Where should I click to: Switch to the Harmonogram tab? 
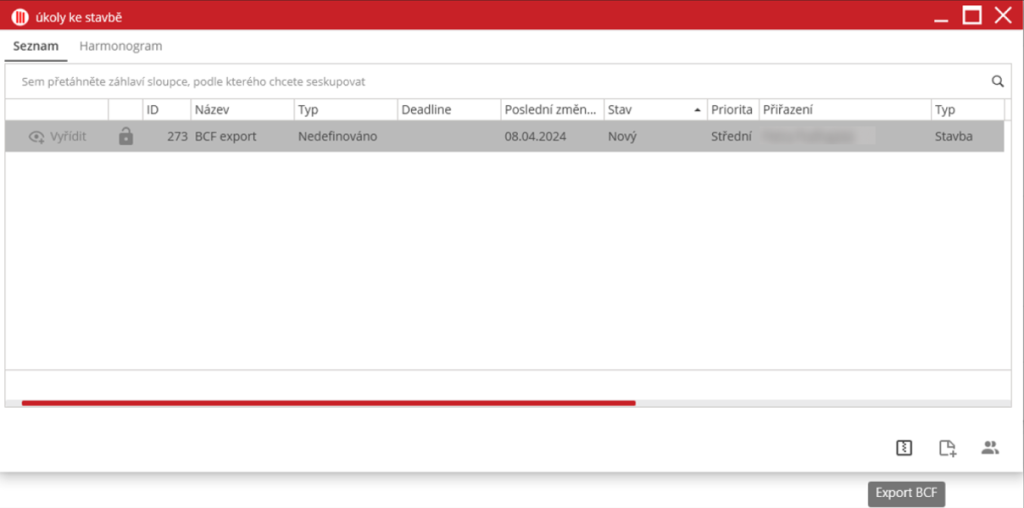coord(120,46)
